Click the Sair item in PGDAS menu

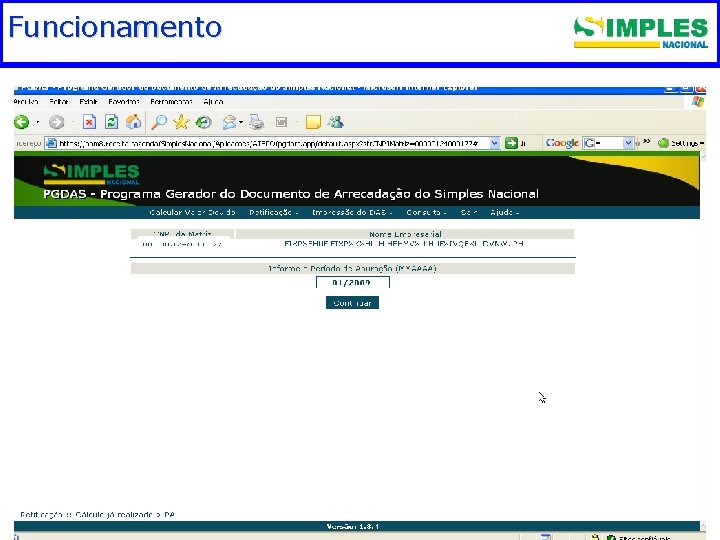[469, 212]
